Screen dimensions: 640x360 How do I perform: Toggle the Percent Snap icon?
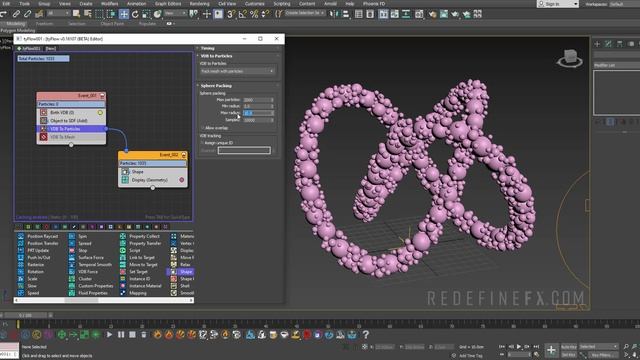pyautogui.click(x=254, y=14)
